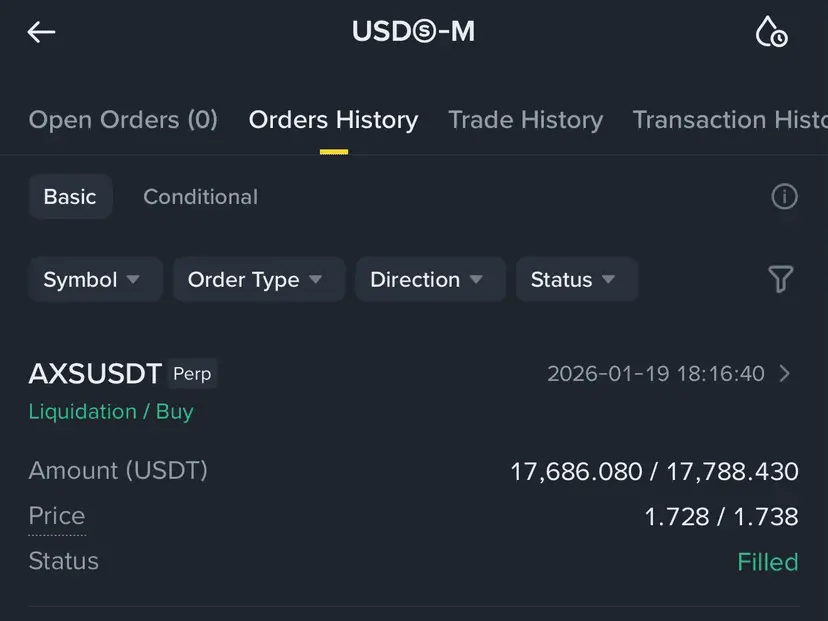This screenshot has width=828, height=621.
Task: Tap the order timestamp 2026-01-19 18:16:40
Action: pos(655,374)
